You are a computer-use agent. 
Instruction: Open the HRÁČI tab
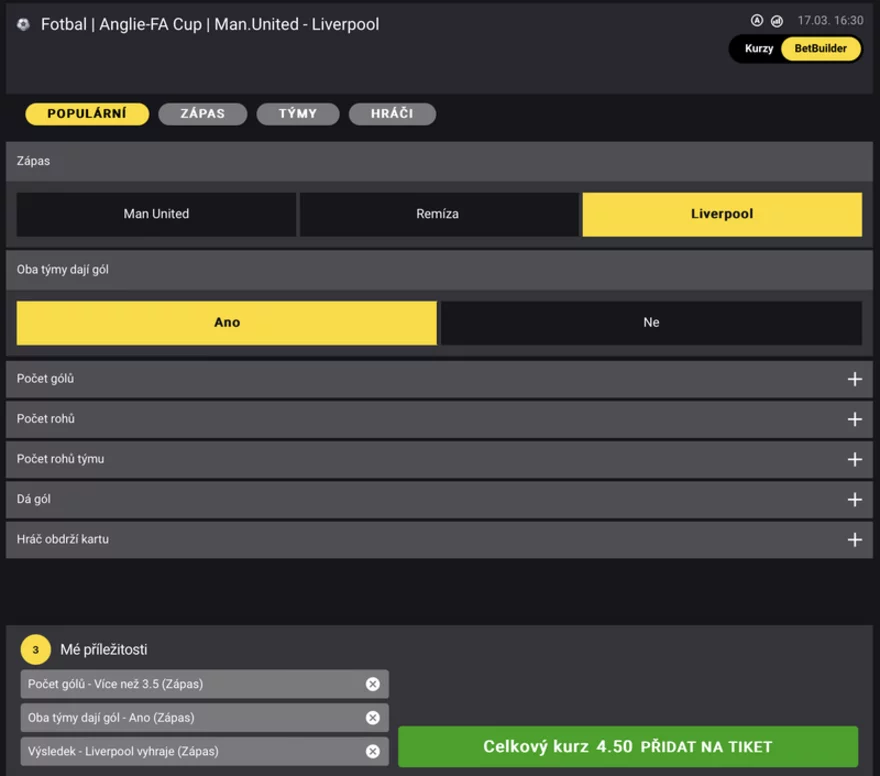pos(392,114)
